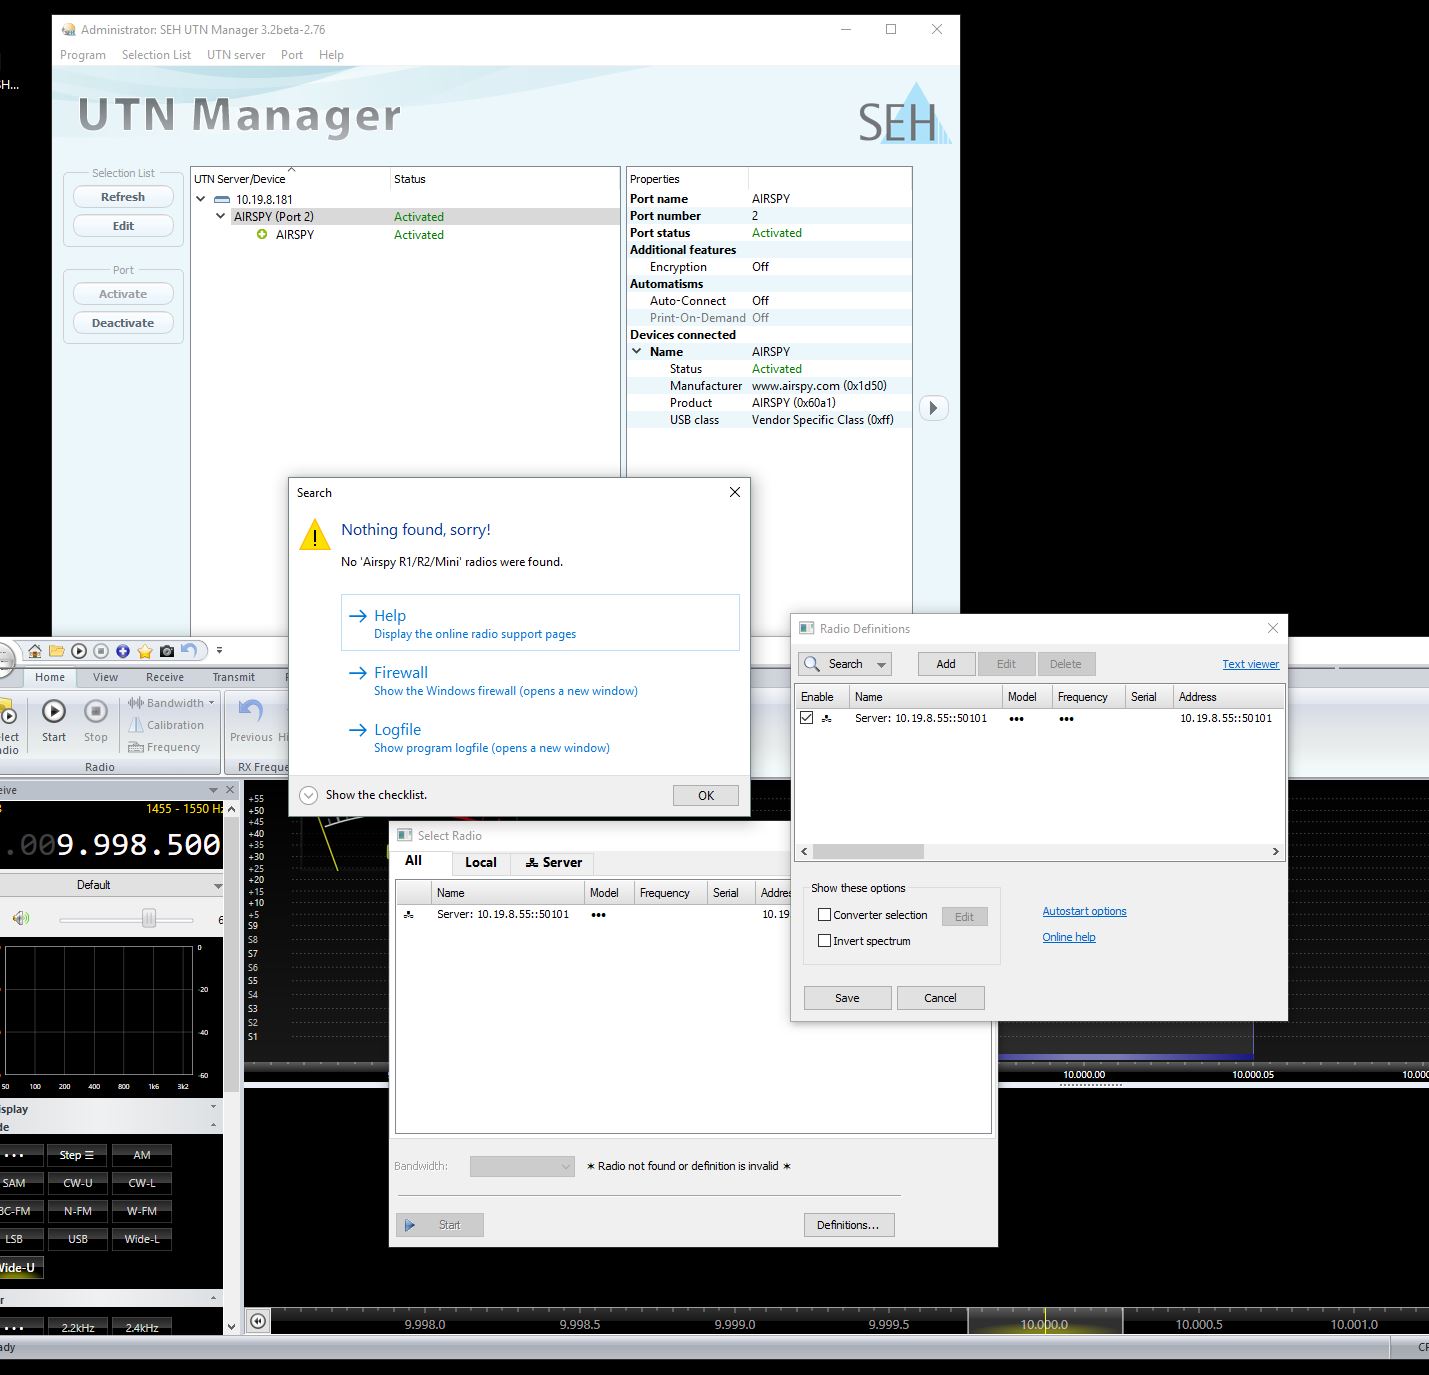Enable the Converter selection checkbox
1429x1375 pixels.
pos(825,915)
